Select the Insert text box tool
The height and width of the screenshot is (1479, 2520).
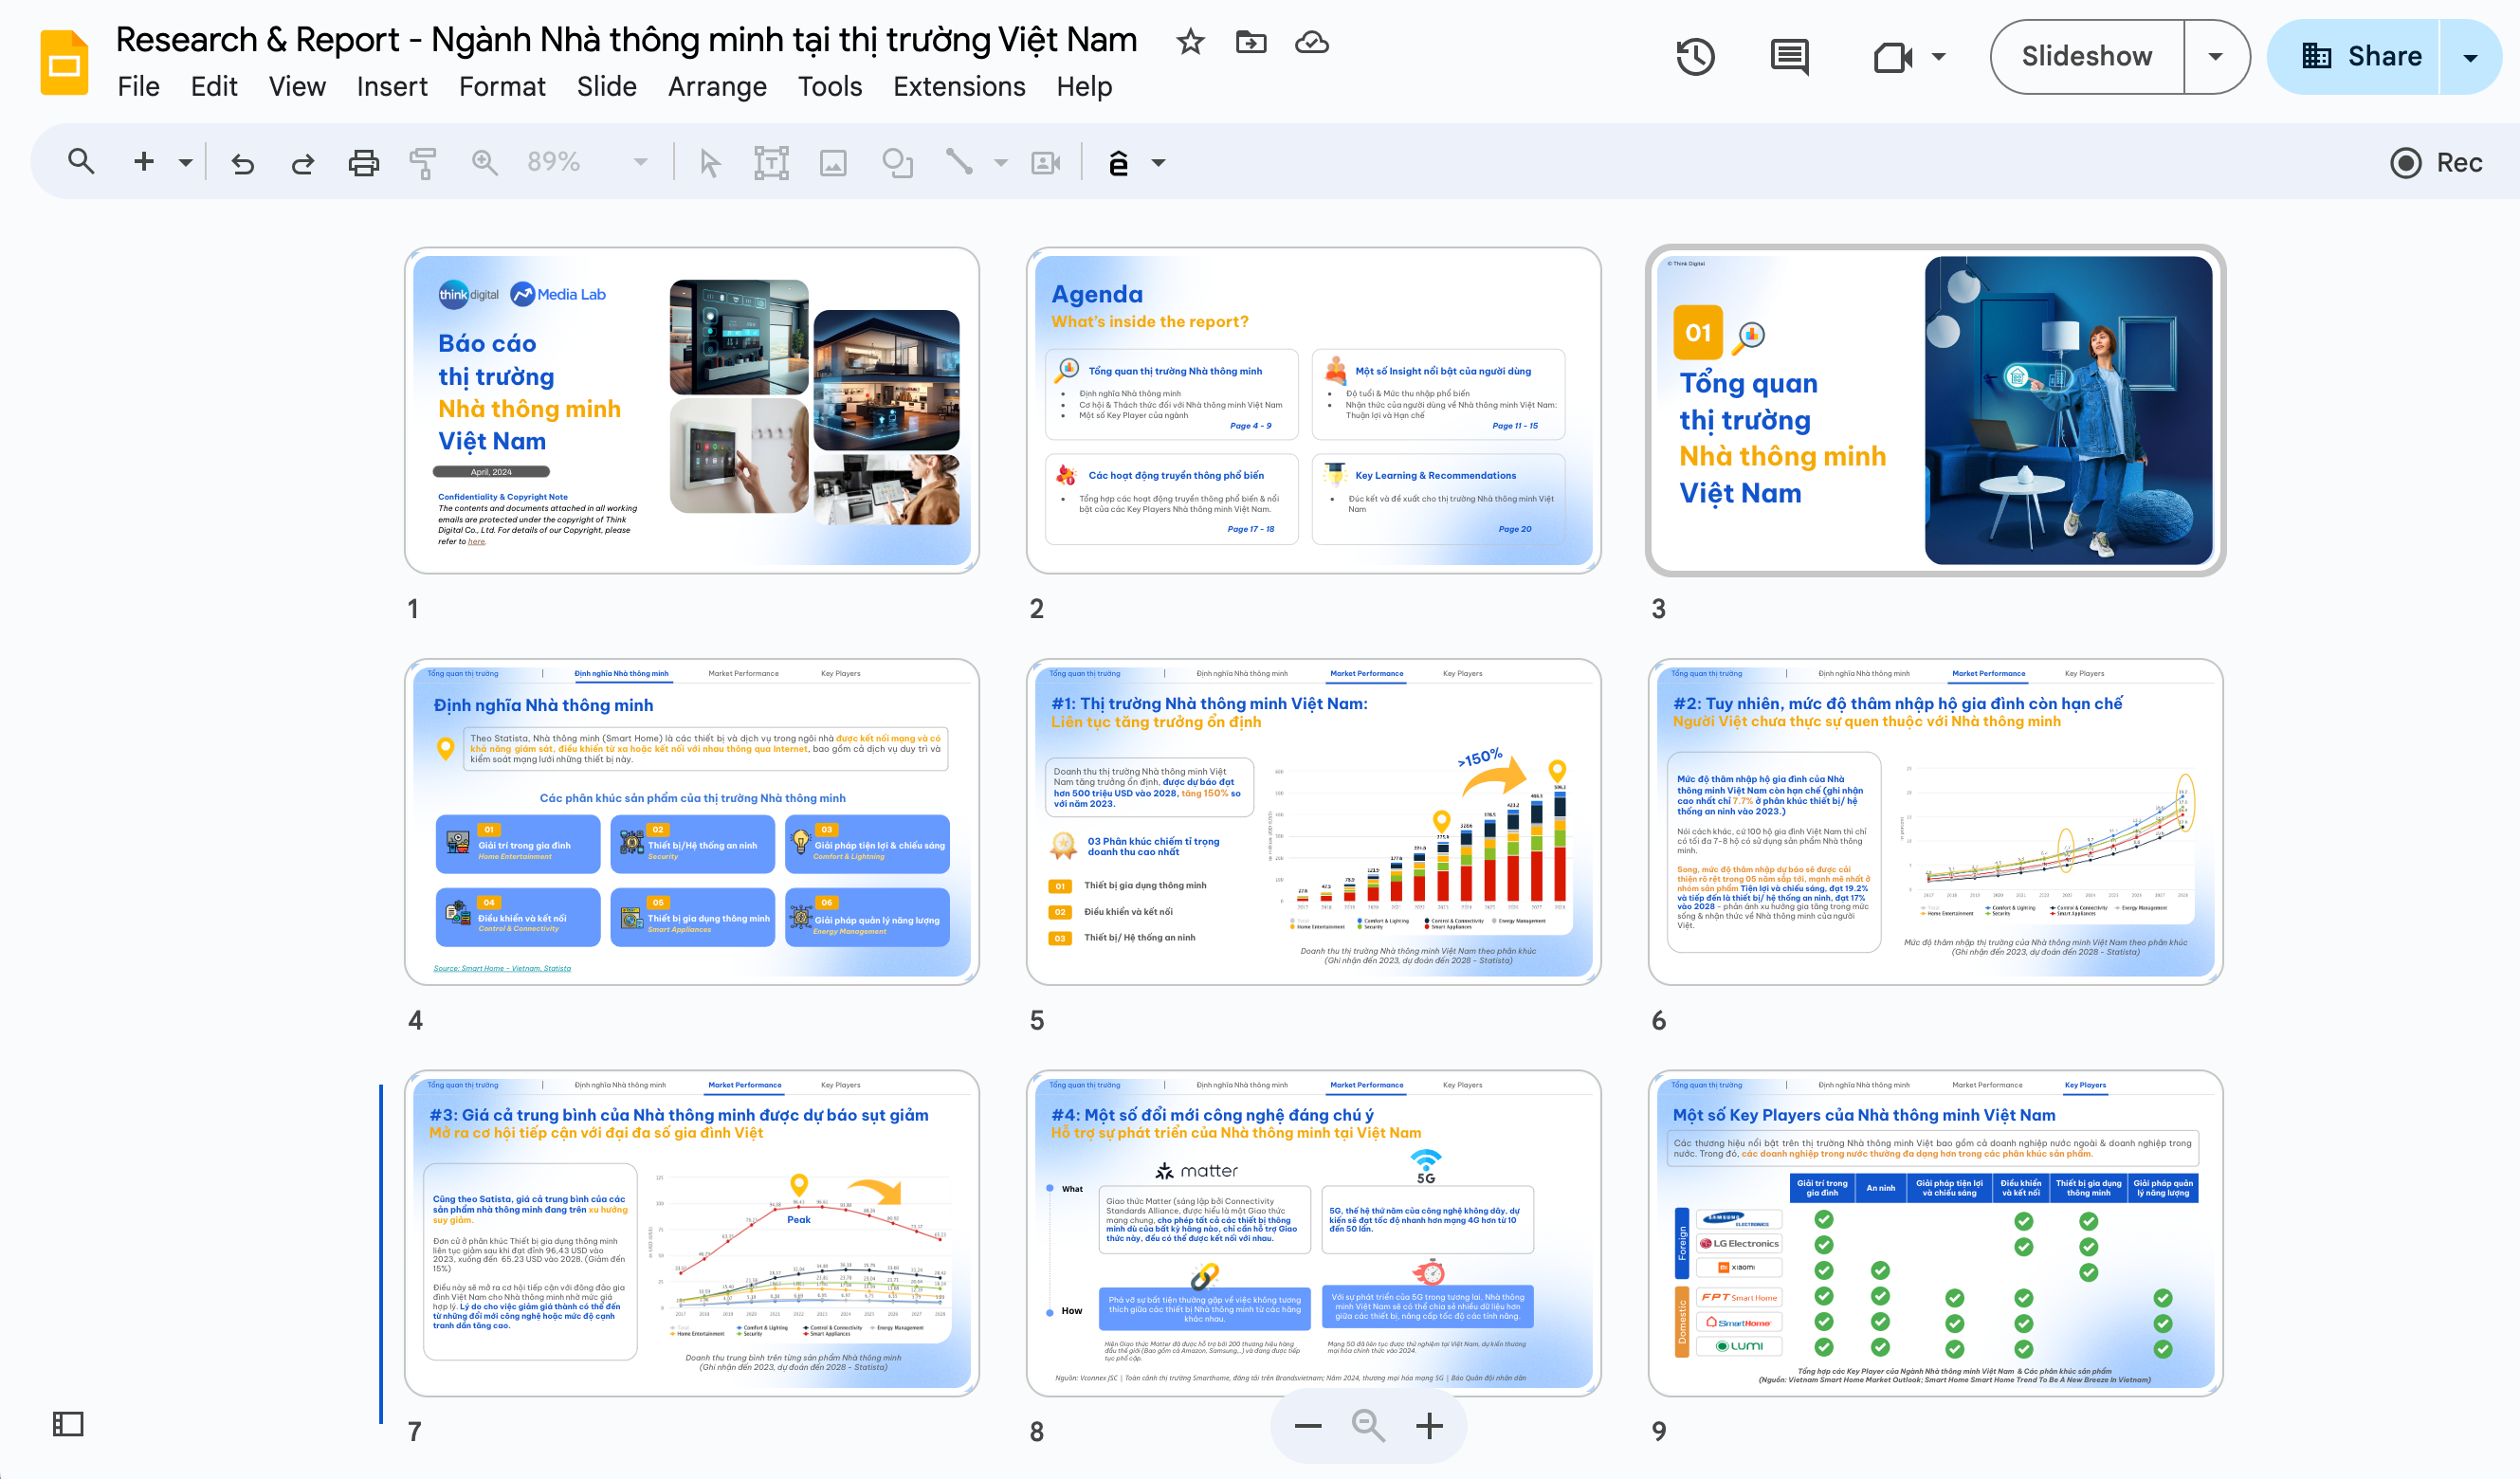pos(772,161)
